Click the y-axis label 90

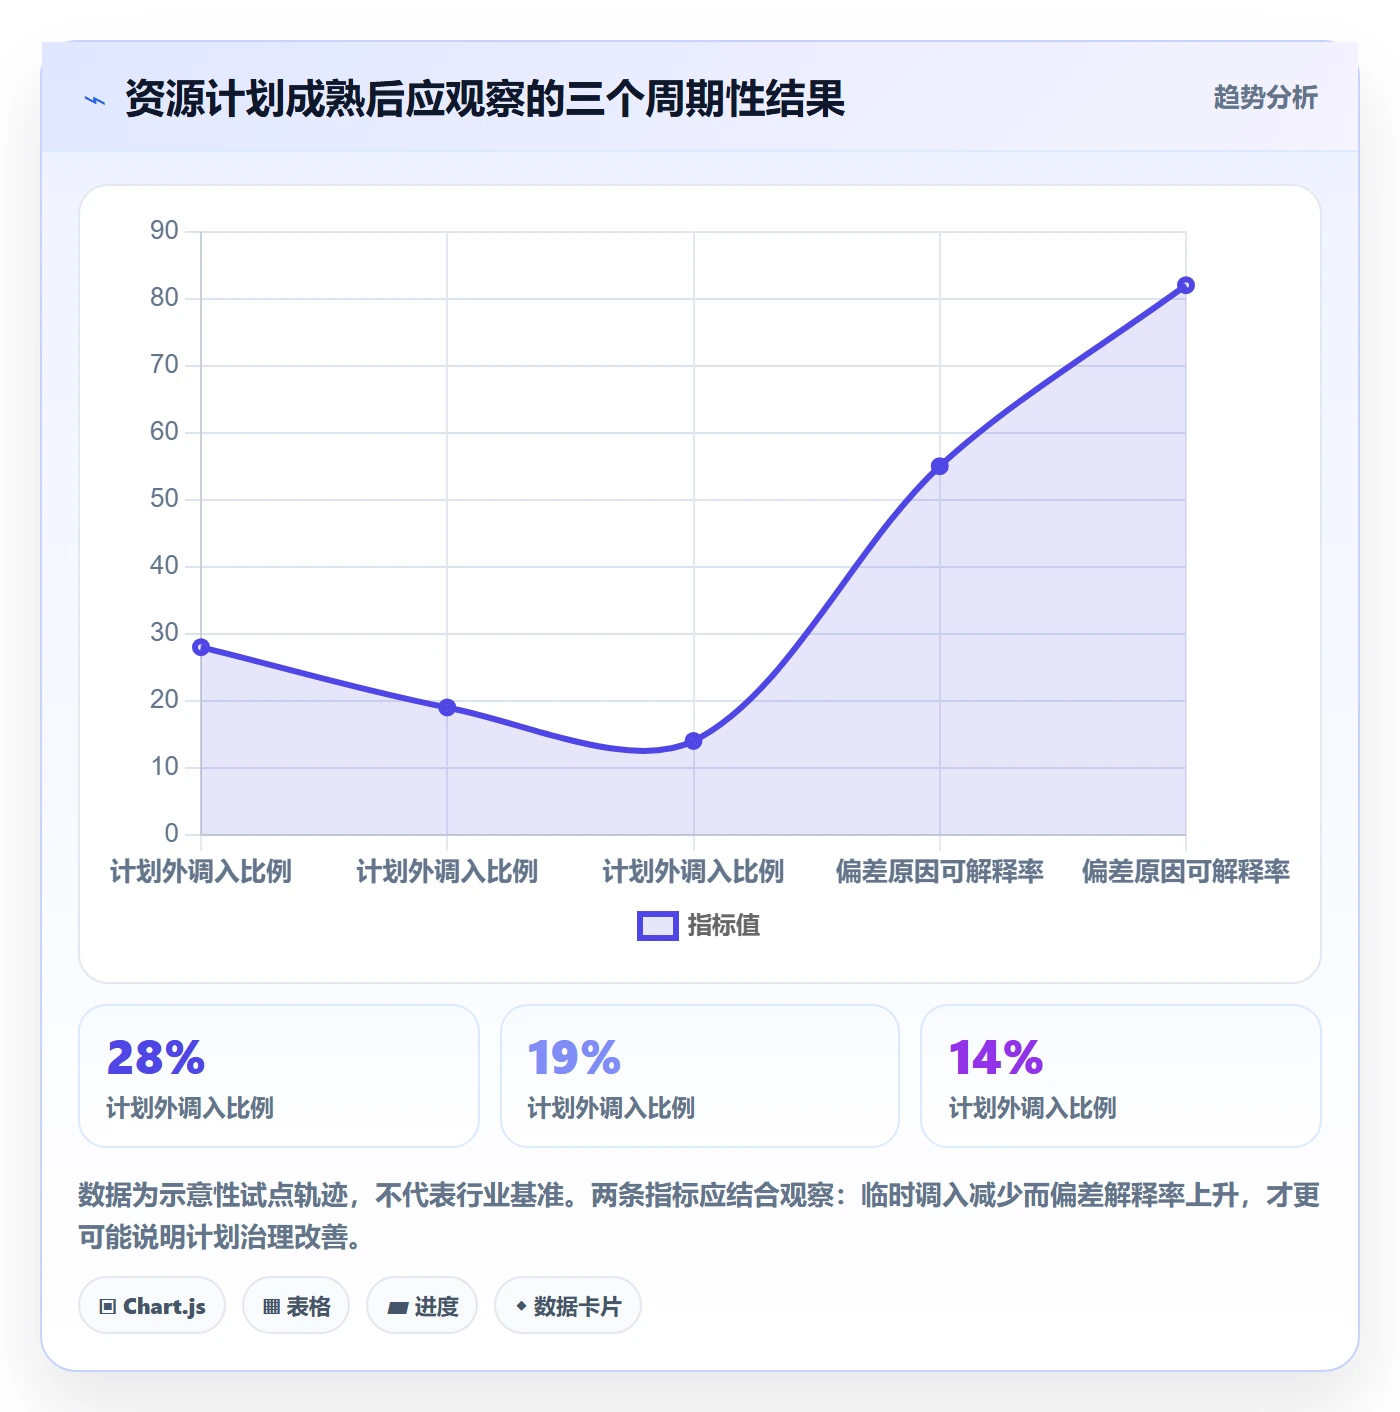pyautogui.click(x=164, y=231)
